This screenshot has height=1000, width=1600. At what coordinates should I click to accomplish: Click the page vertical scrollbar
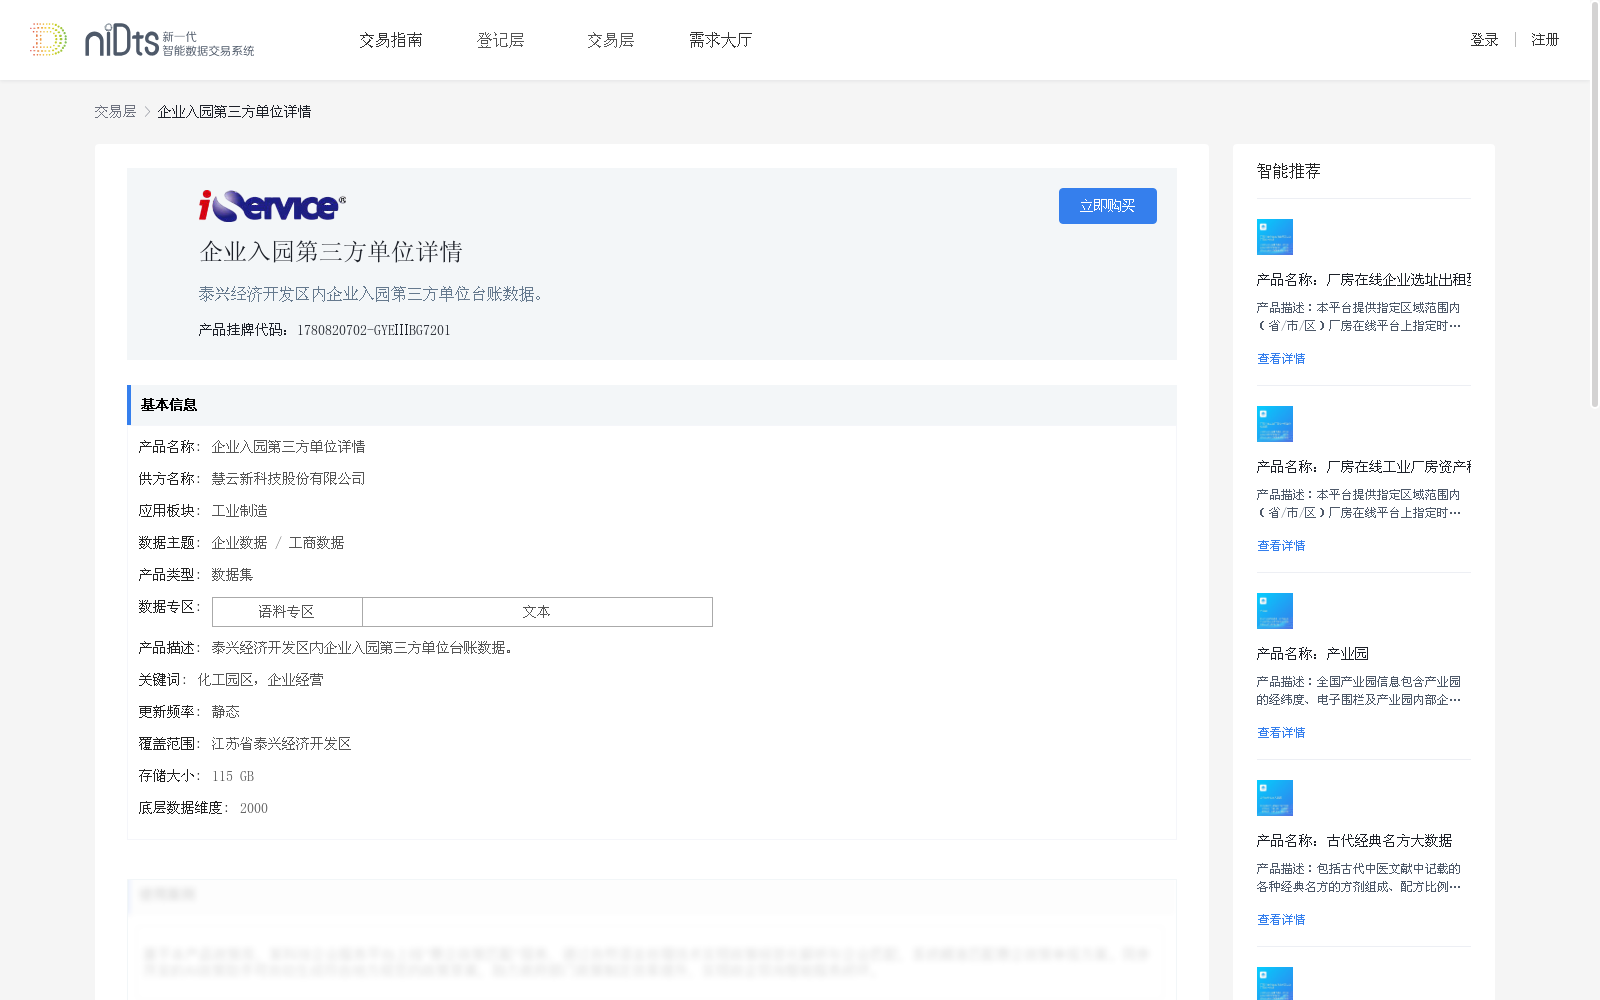coord(1595,205)
